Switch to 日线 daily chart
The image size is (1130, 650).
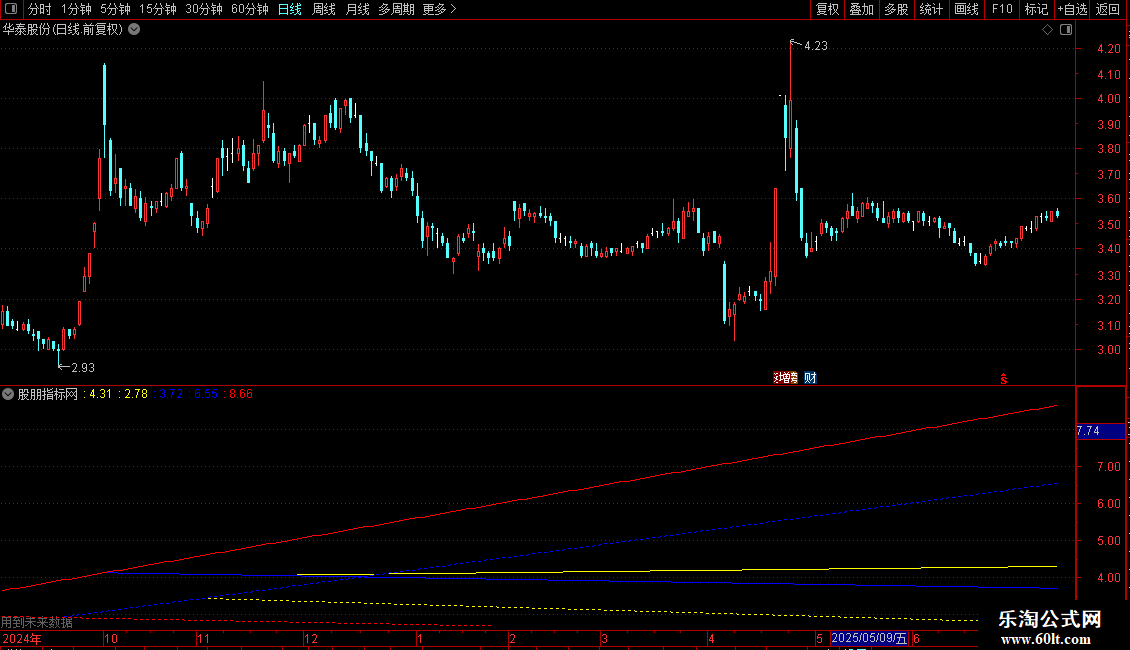(x=290, y=9)
